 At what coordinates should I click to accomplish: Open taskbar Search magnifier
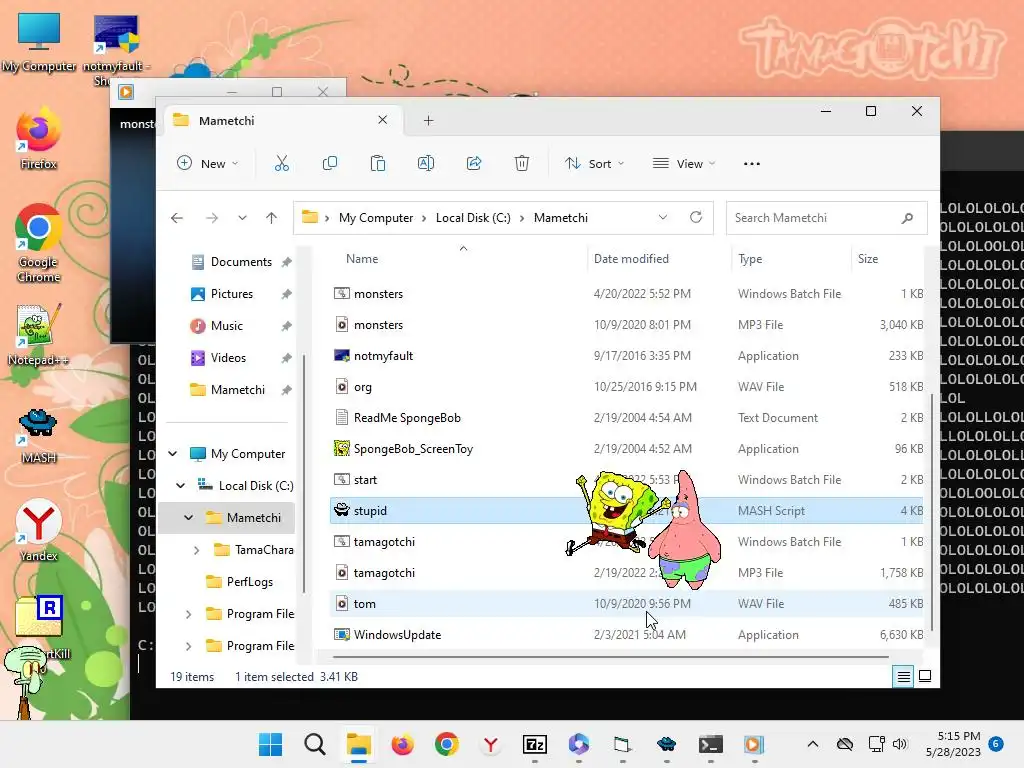click(315, 744)
